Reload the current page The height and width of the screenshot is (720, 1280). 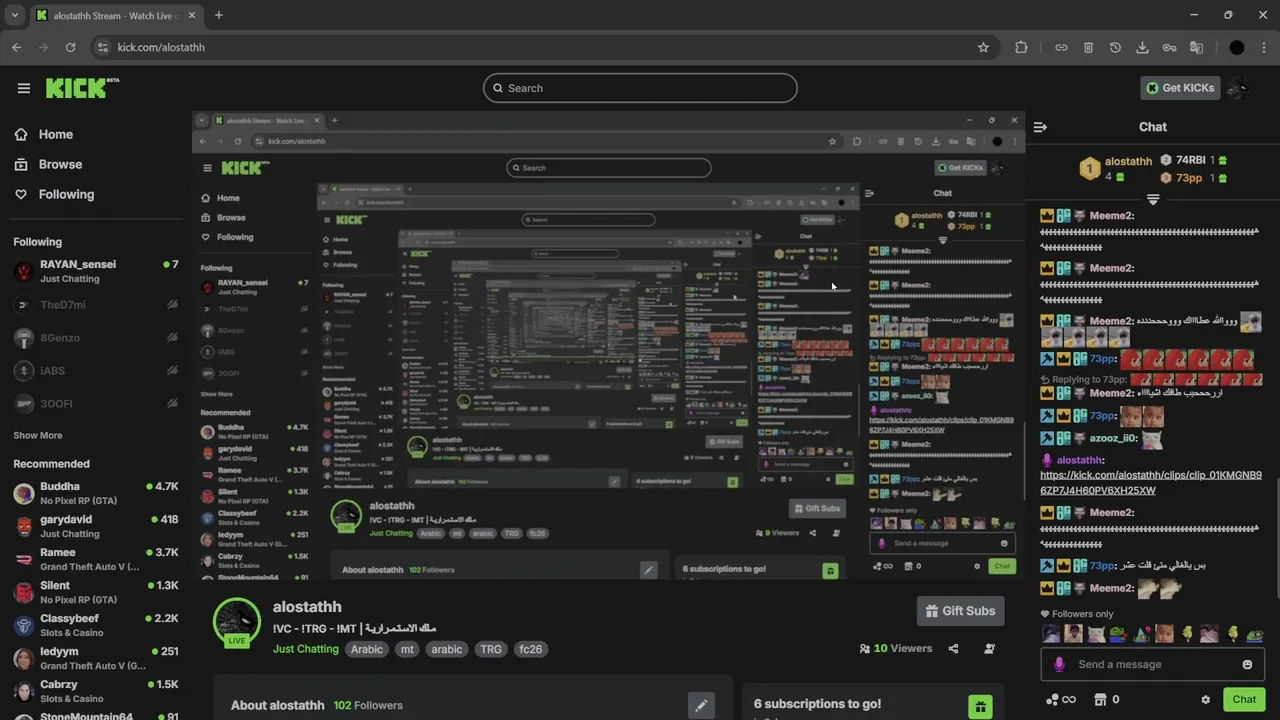pyautogui.click(x=70, y=47)
